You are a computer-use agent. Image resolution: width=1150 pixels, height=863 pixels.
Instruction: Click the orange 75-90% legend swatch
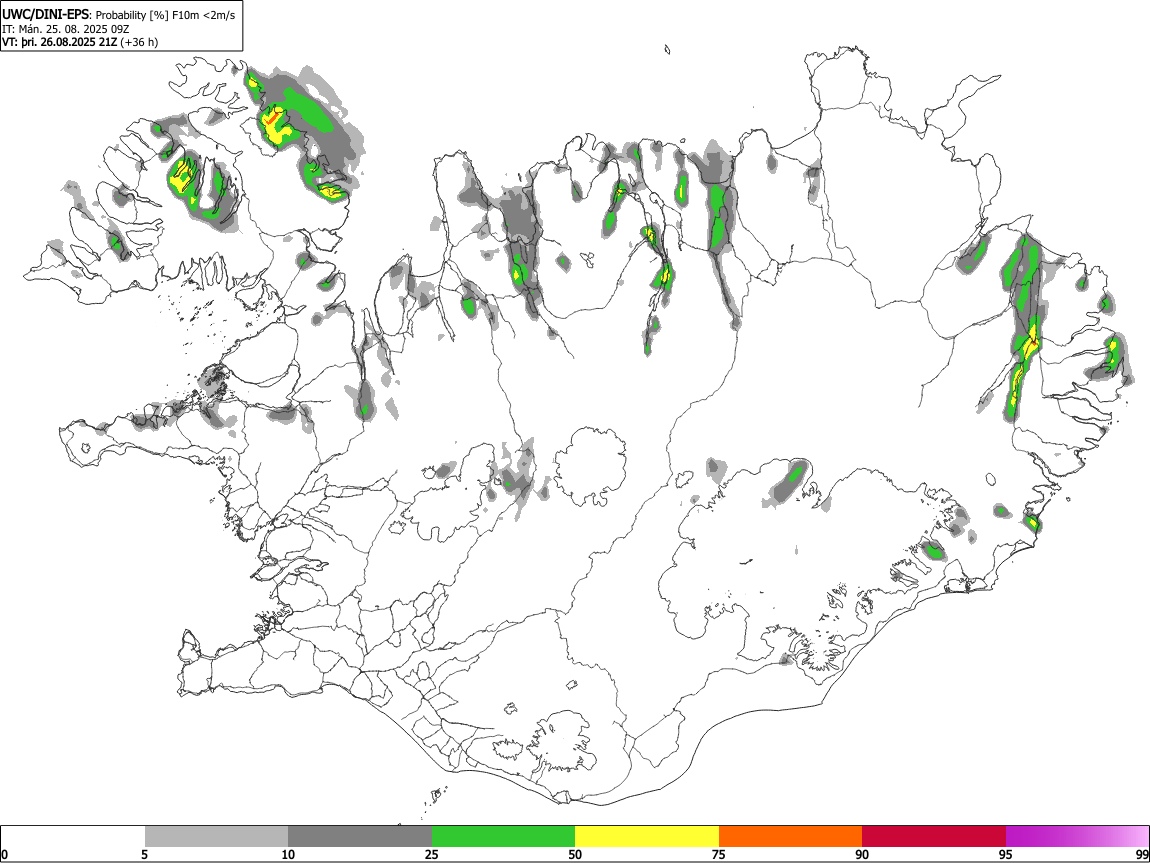tap(790, 836)
